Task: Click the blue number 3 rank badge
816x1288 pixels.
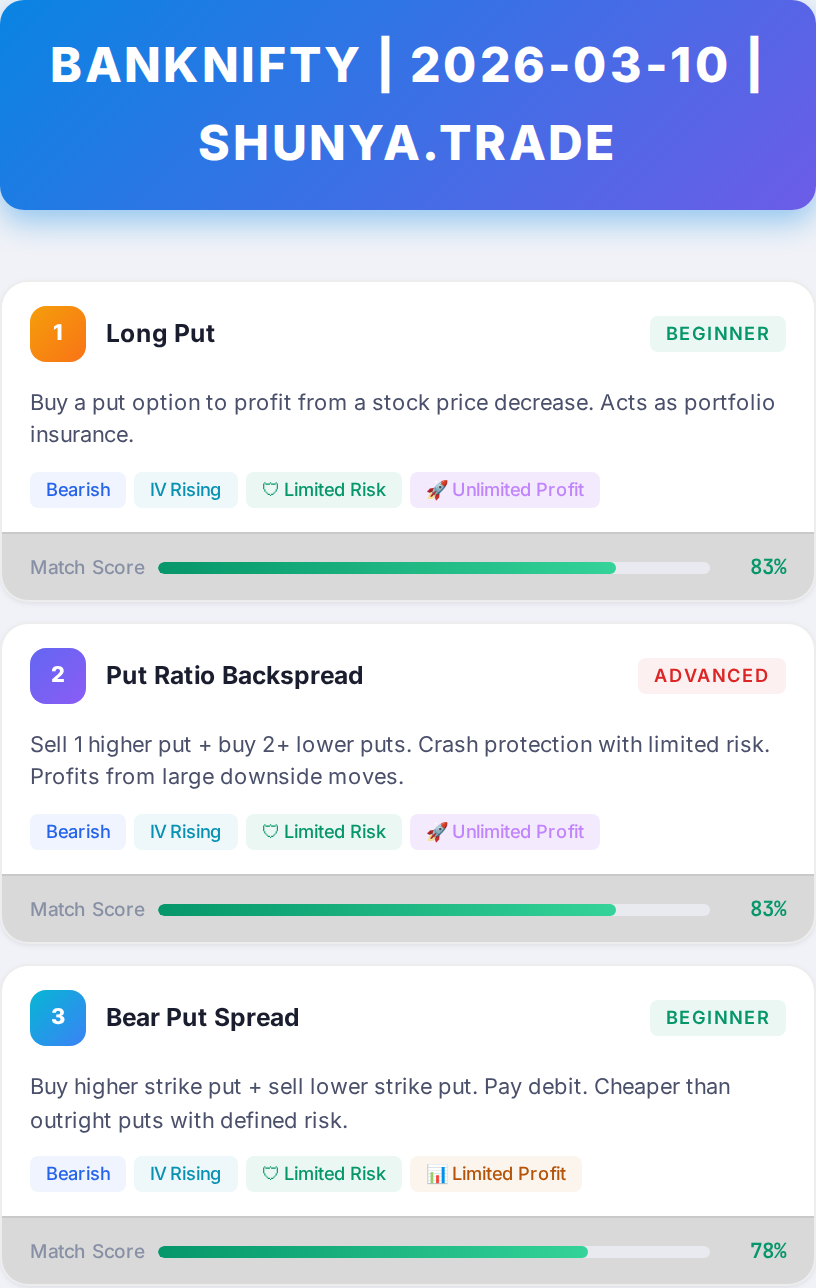Action: pos(58,1017)
